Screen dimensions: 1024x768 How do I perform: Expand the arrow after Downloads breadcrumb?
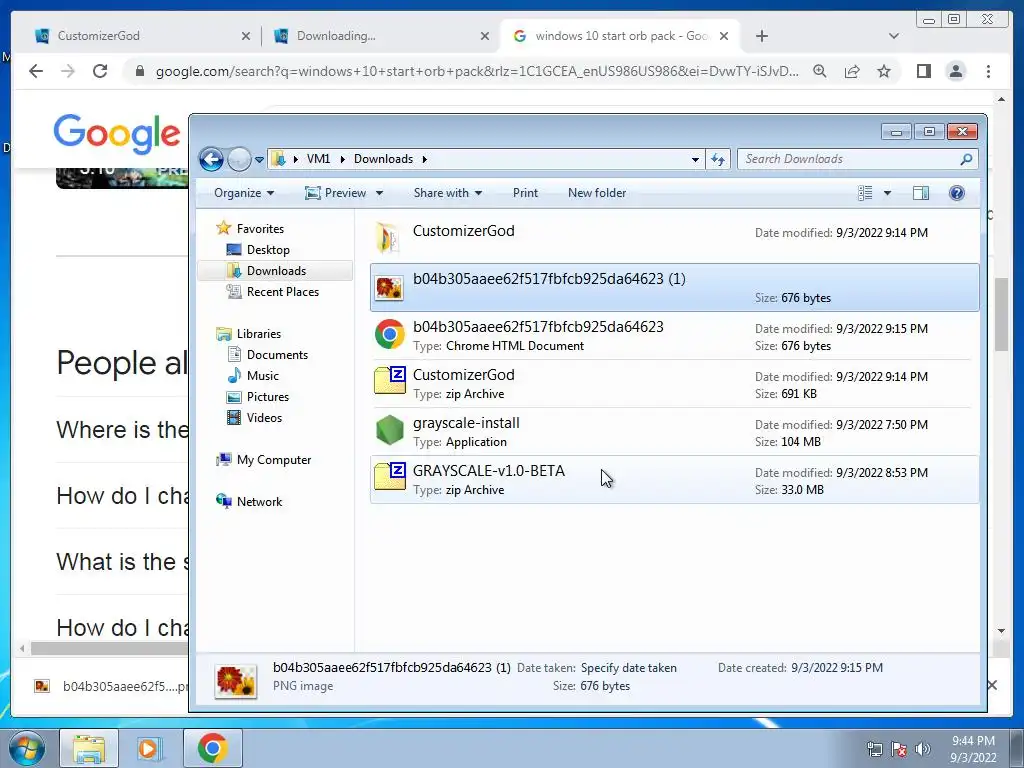(x=424, y=159)
